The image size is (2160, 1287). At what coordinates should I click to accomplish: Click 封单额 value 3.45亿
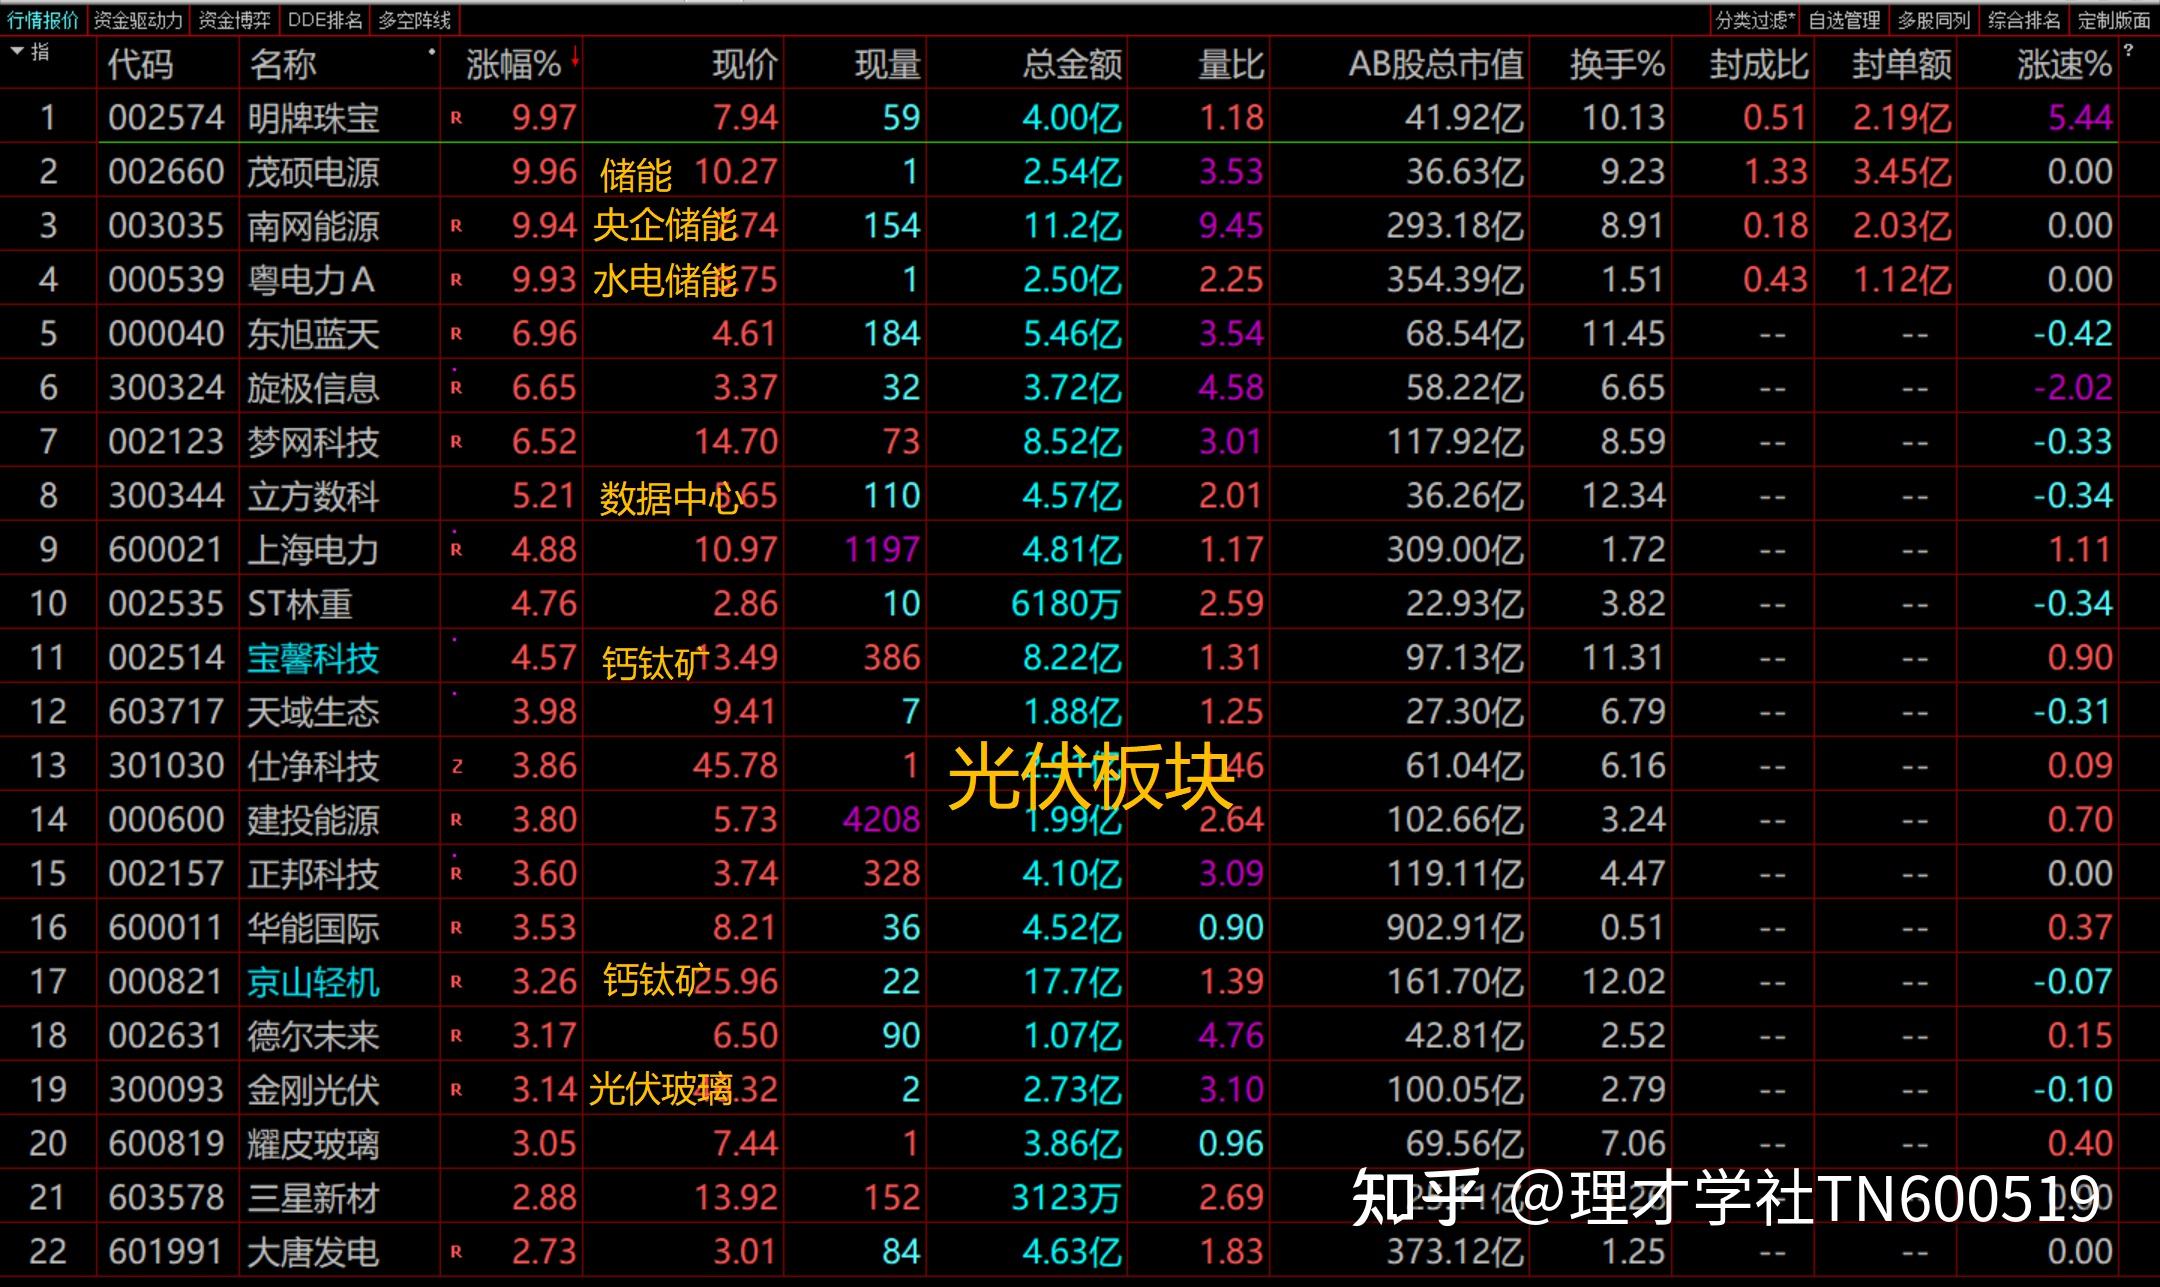1902,172
